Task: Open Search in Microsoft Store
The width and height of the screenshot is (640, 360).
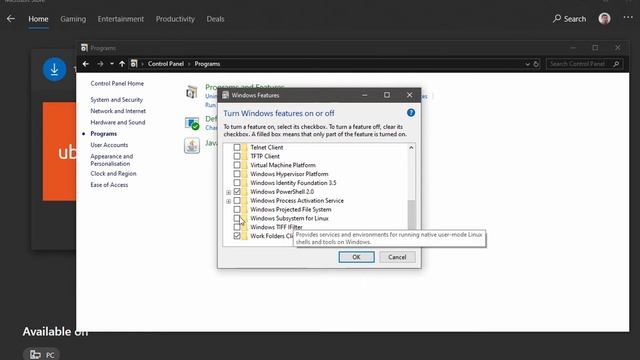Action: point(569,19)
